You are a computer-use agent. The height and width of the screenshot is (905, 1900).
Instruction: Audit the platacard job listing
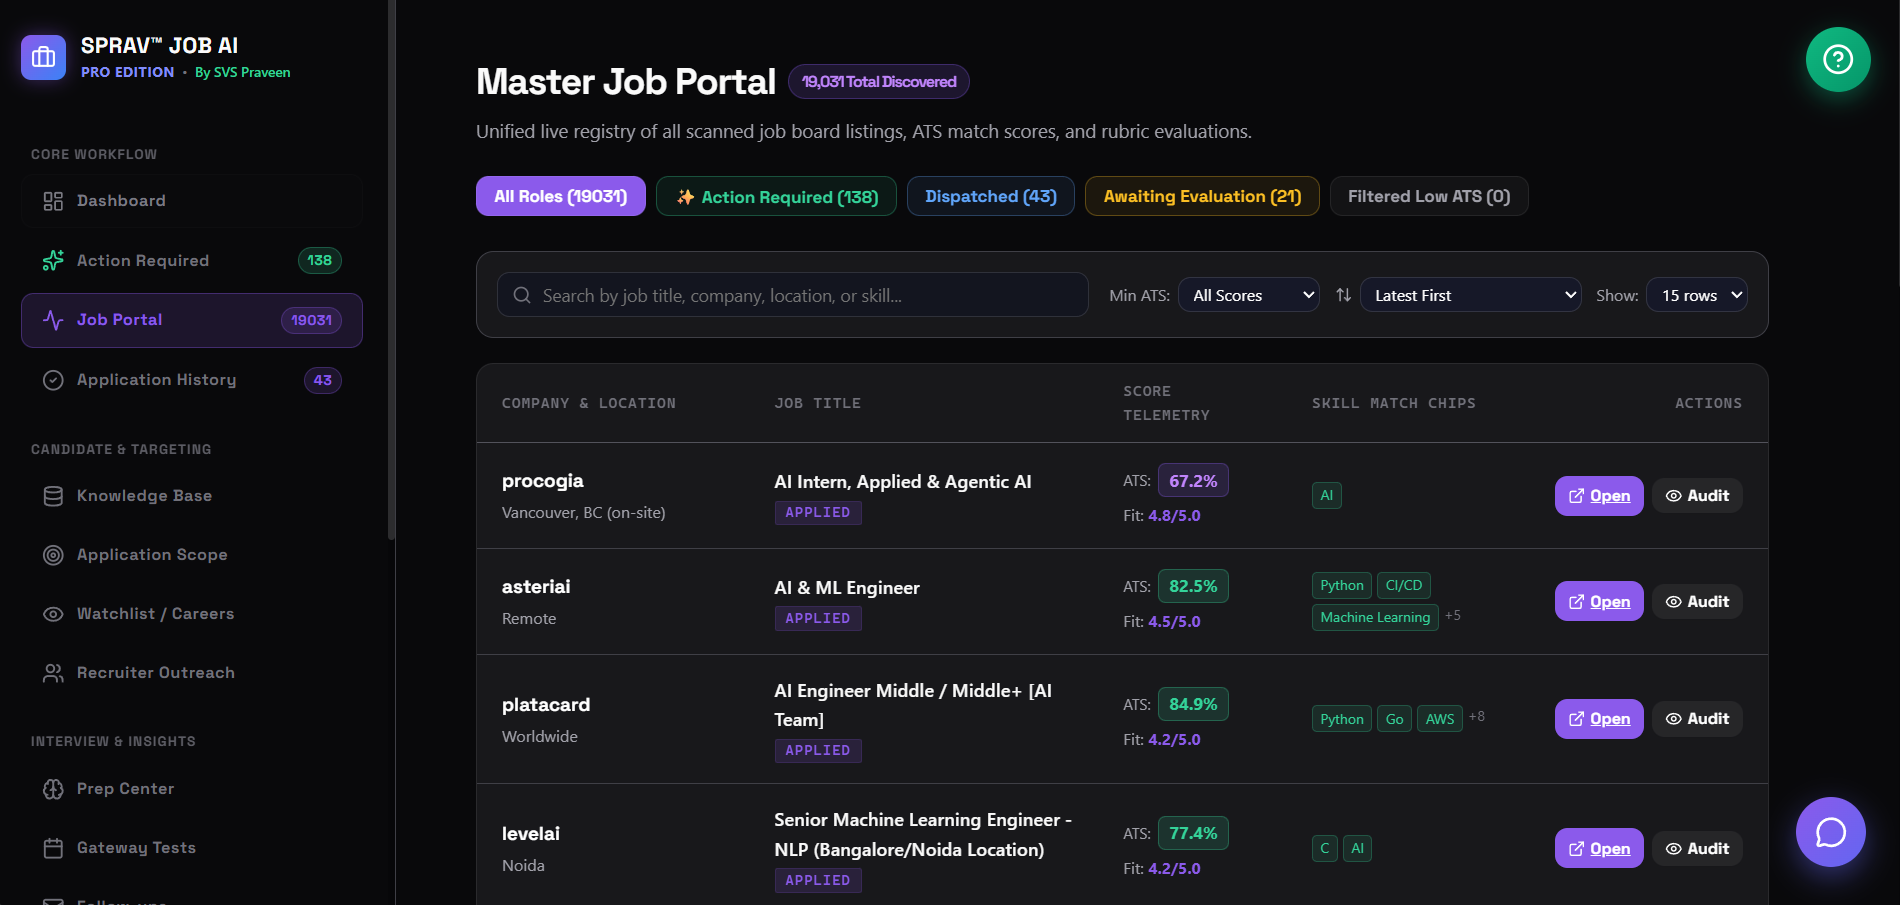(x=1697, y=719)
